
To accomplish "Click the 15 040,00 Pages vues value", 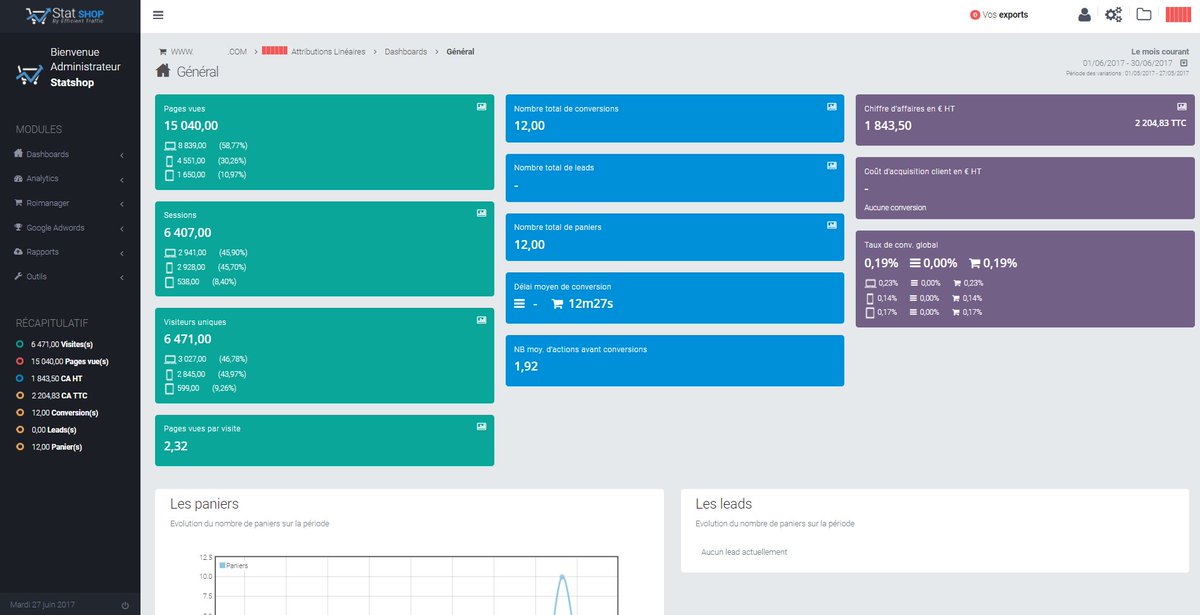I will 191,126.
